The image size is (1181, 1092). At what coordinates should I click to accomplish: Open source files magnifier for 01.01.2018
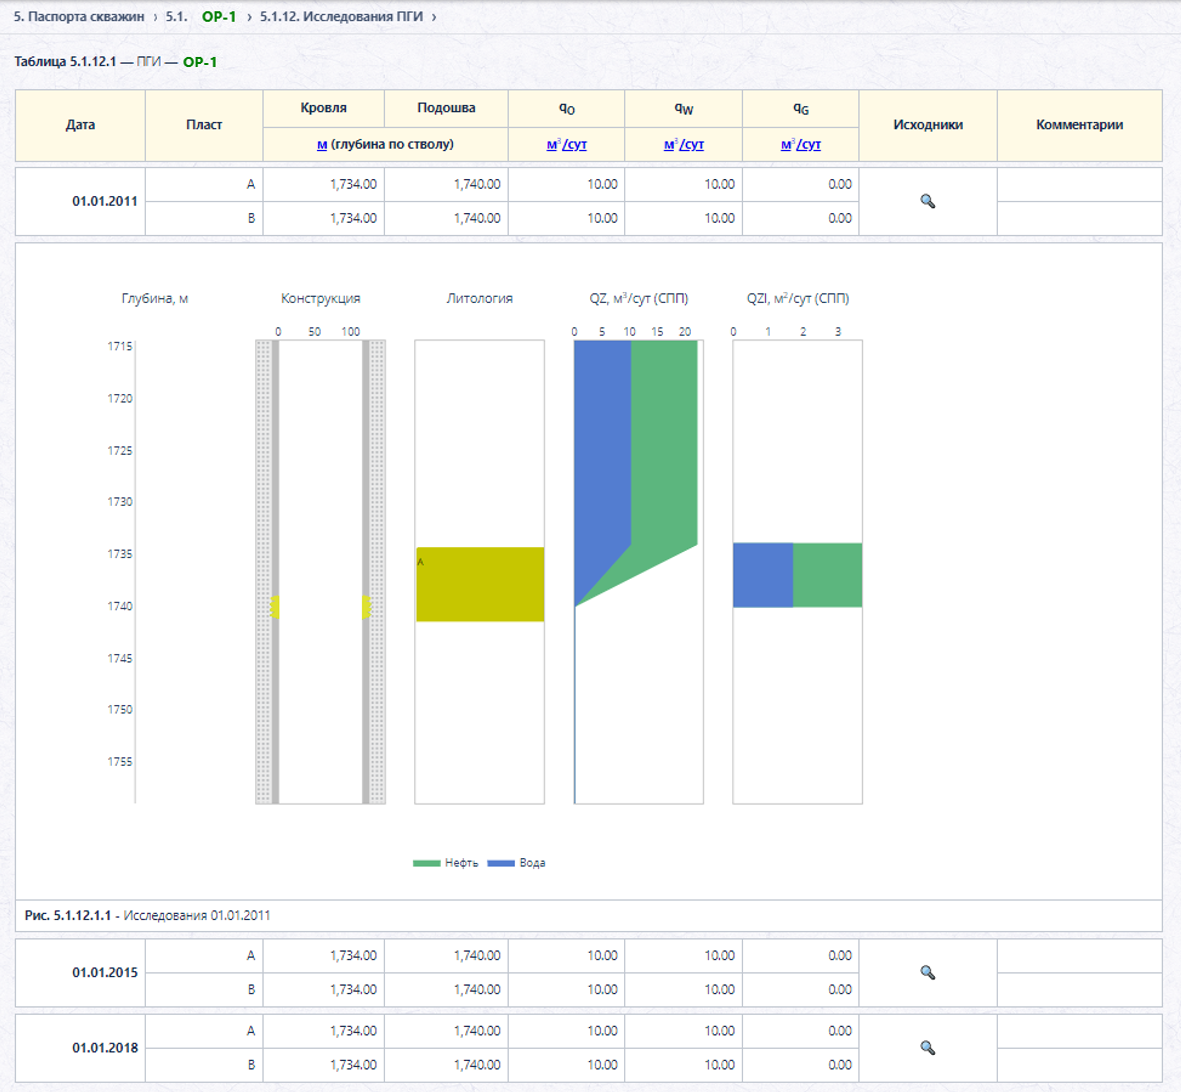(x=927, y=1048)
